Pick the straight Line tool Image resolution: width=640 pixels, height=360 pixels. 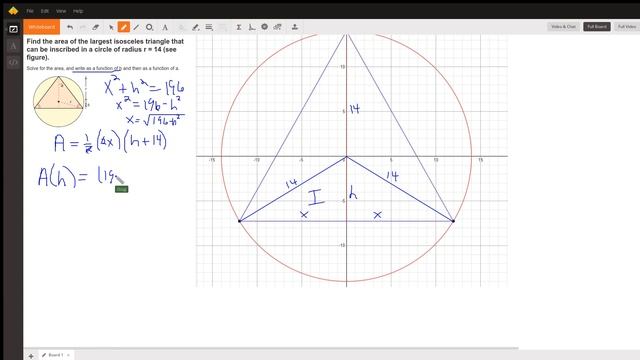point(136,27)
